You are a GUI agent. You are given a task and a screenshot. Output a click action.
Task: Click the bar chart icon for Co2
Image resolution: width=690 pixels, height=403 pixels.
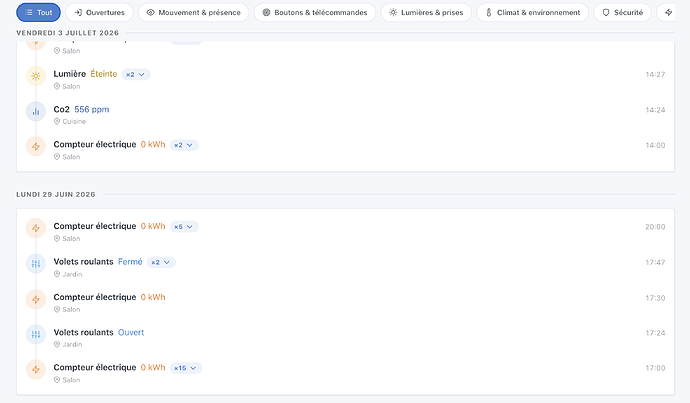36,111
